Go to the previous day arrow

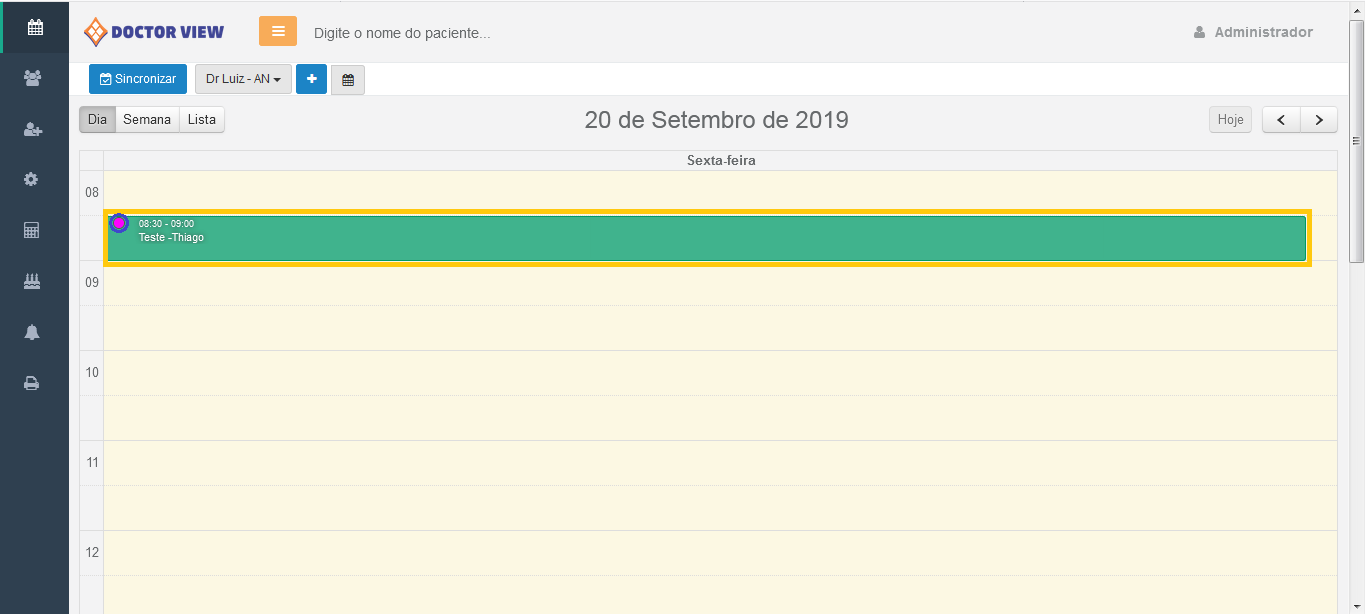click(1281, 120)
